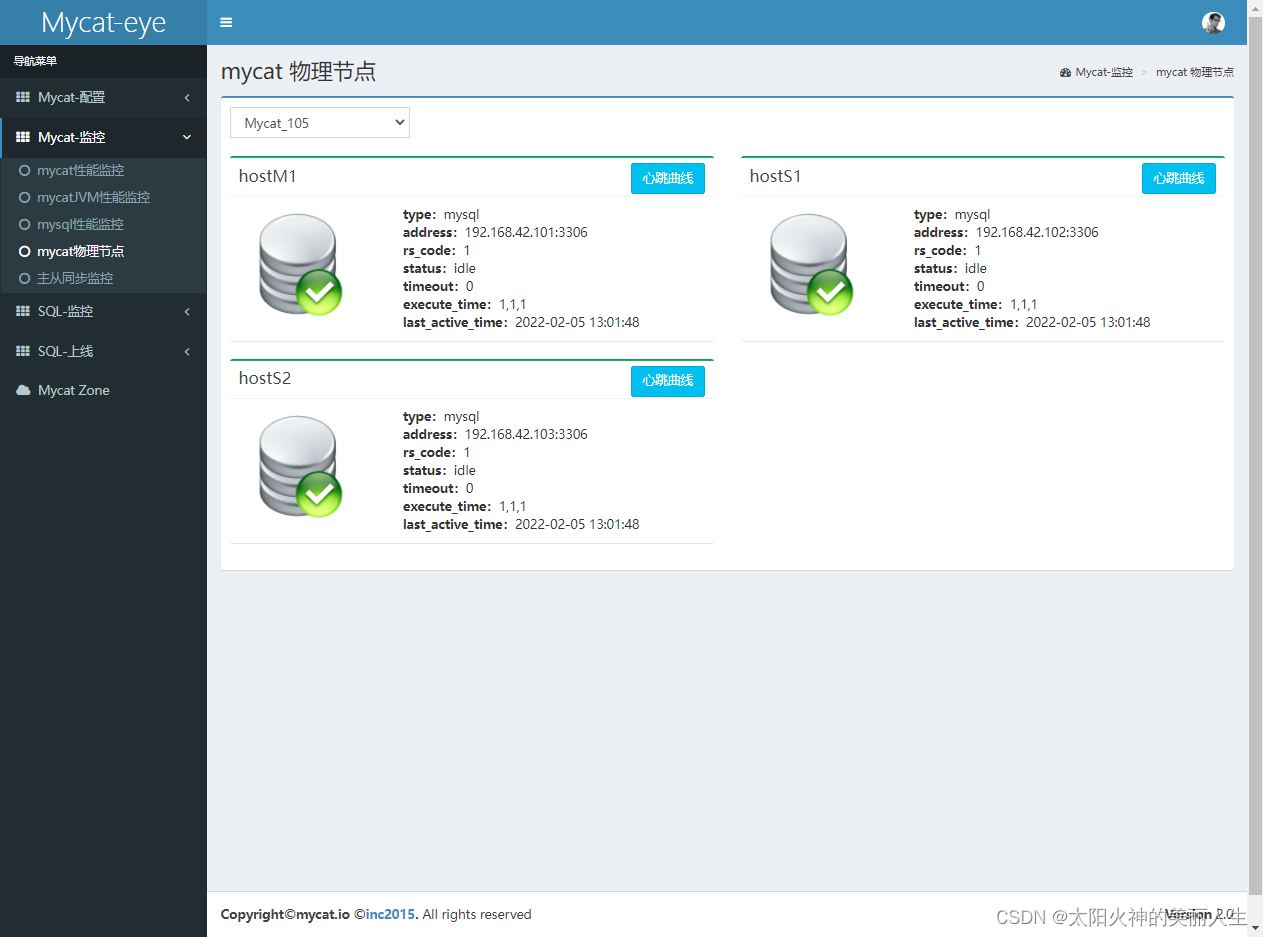Open the Mycat_105 server dropdown
Screen dimensions: 1263x937
tap(320, 123)
